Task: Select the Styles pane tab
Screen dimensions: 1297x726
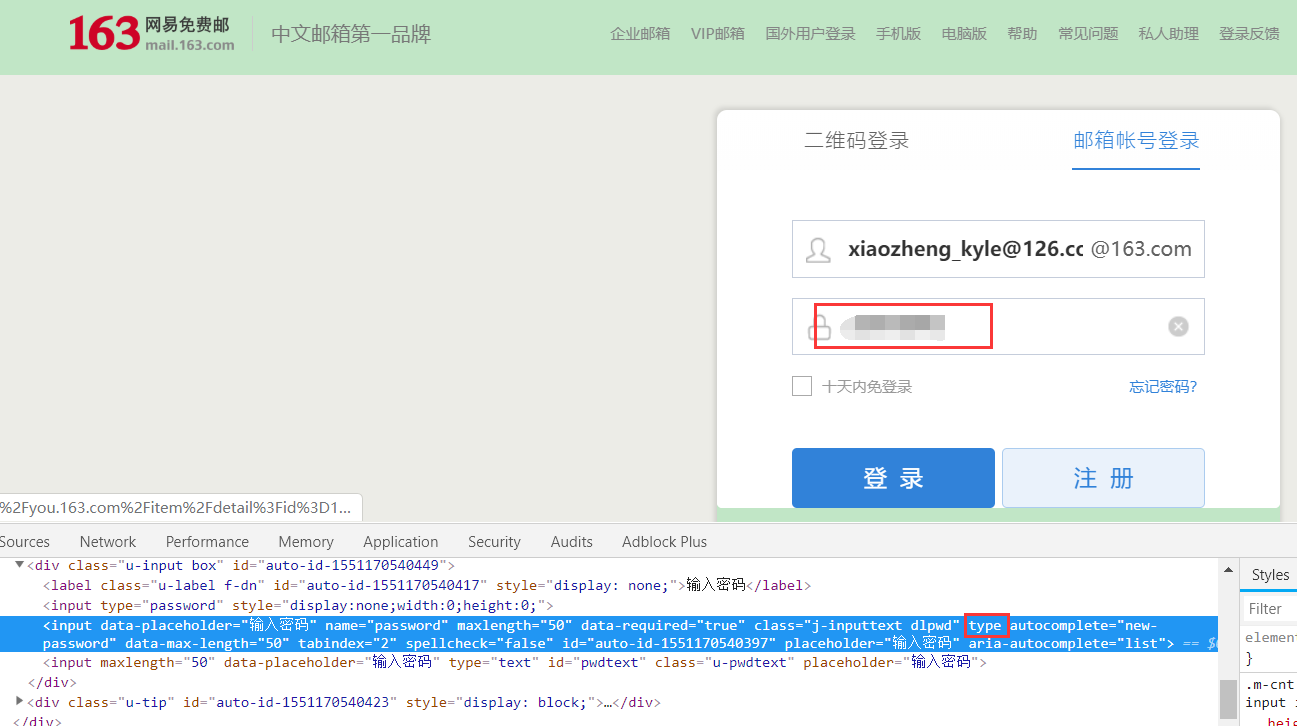Action: tap(1270, 574)
